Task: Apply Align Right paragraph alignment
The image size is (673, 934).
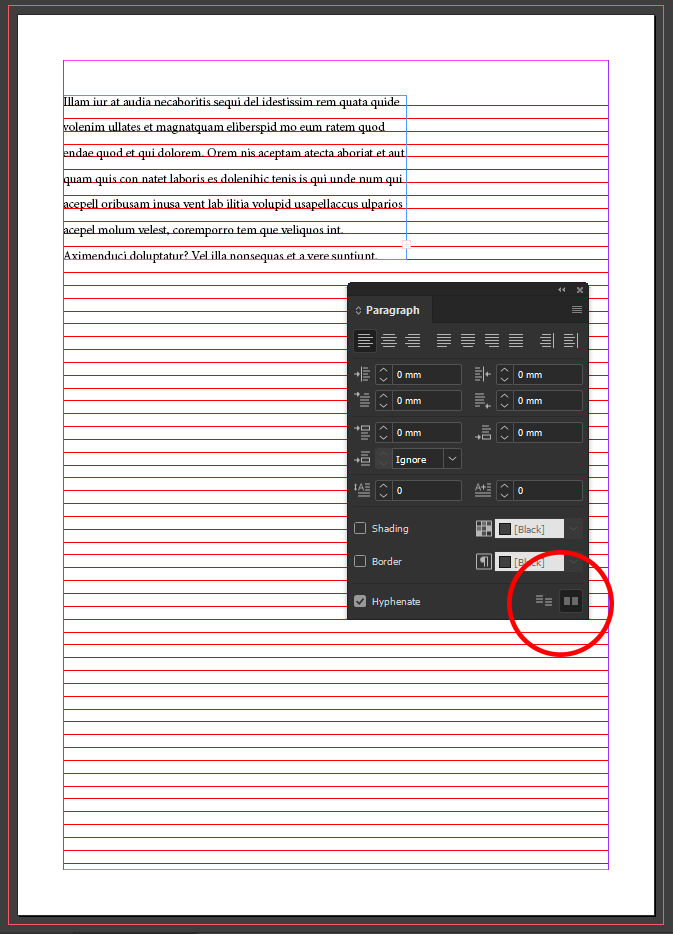Action: pos(412,341)
